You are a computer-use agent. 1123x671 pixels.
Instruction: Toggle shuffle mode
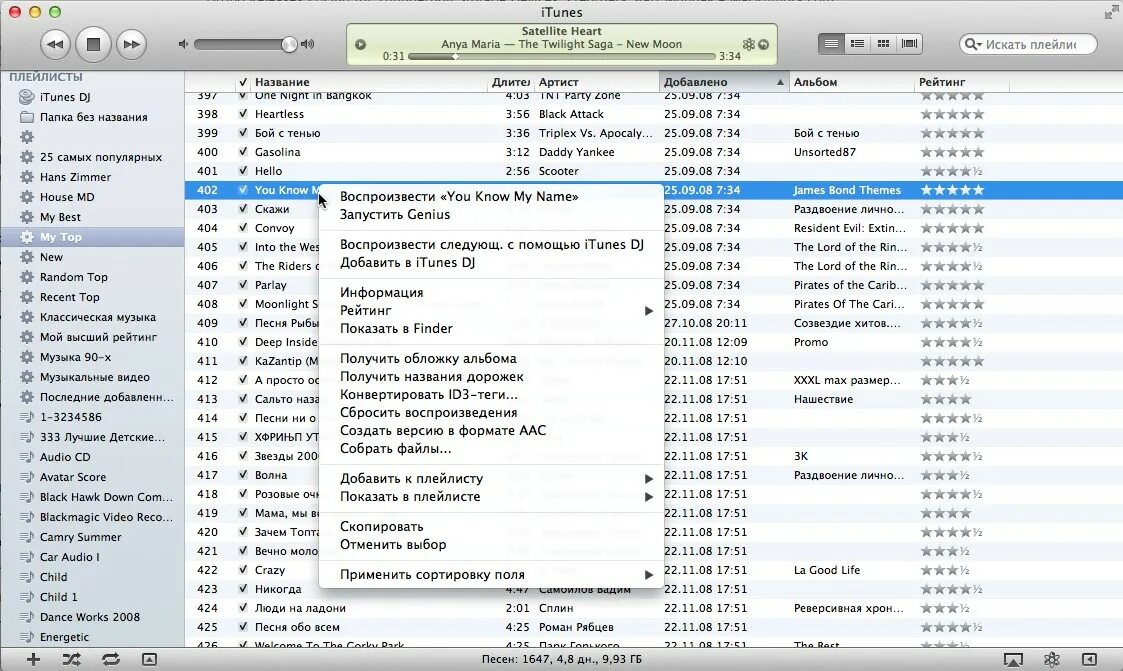(x=72, y=660)
